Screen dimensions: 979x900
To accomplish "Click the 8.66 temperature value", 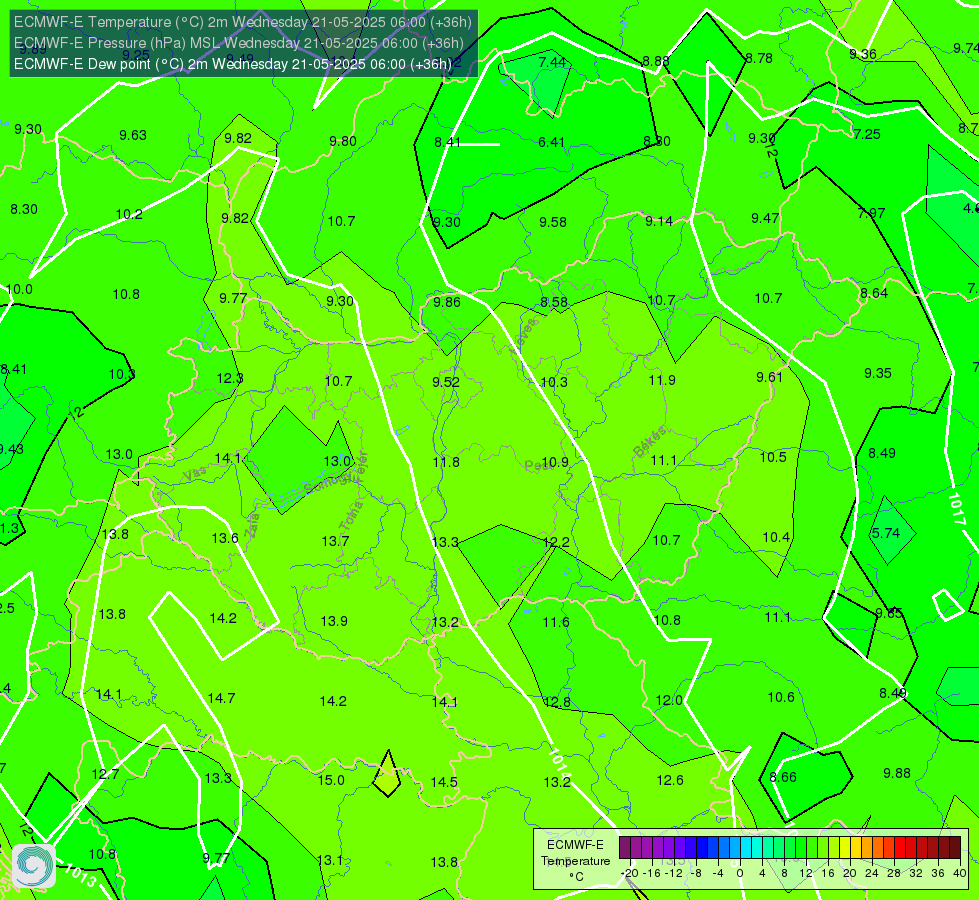I will click(x=783, y=777).
